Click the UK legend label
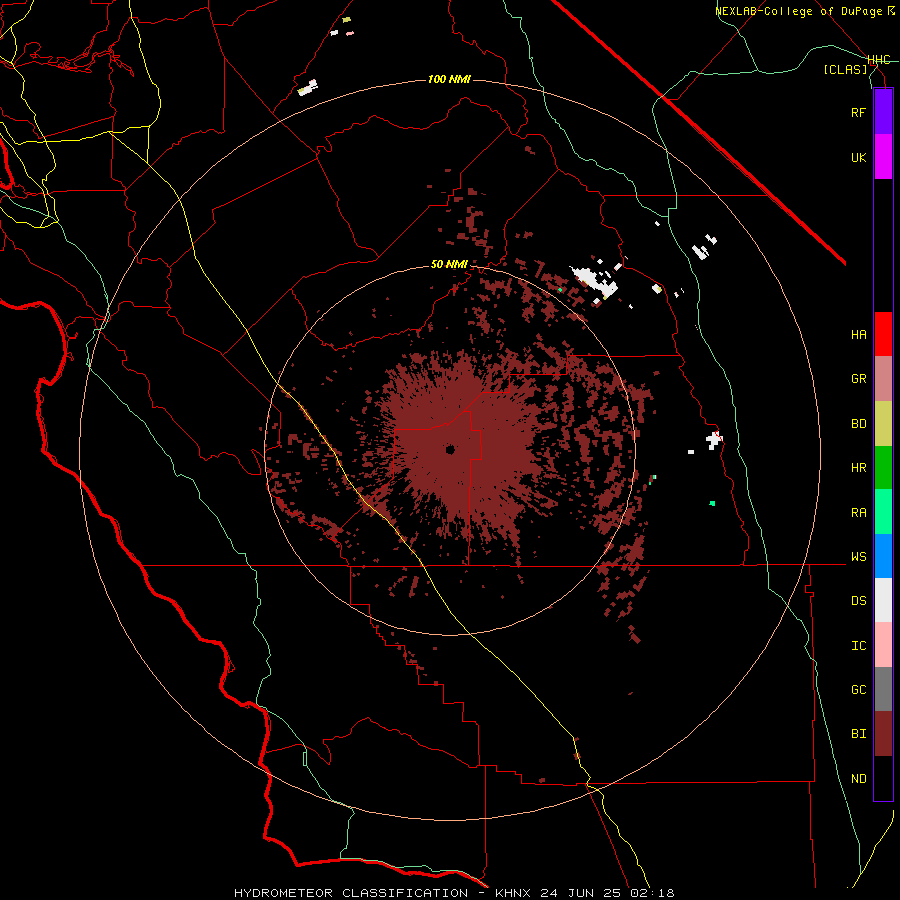 [x=858, y=157]
